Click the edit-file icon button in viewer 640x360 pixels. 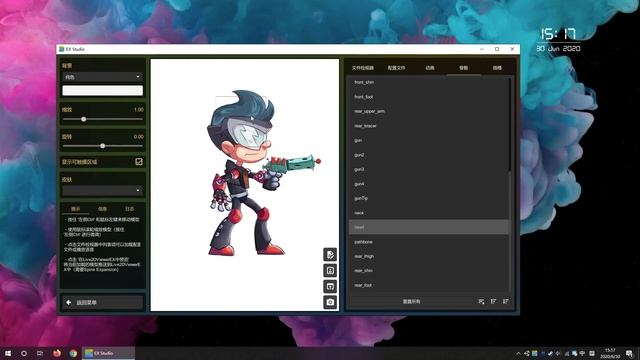coord(330,254)
